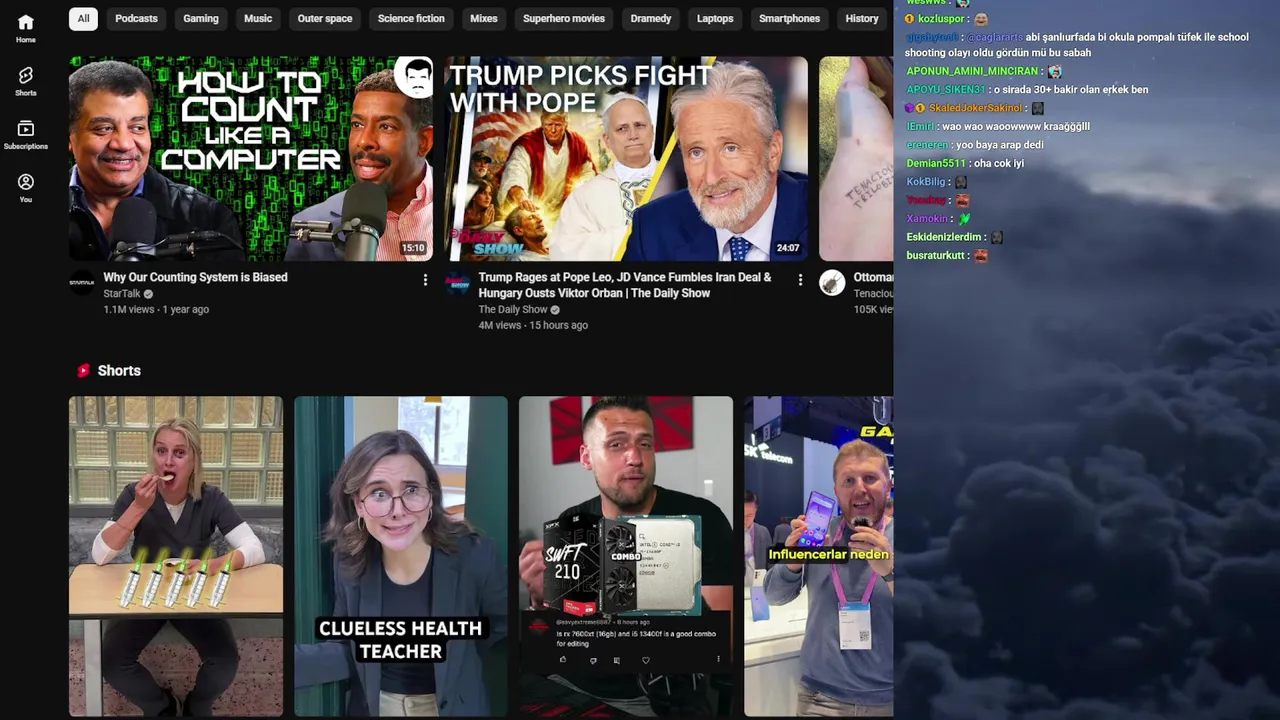The width and height of the screenshot is (1280, 720).
Task: Open the Home sidebar icon
Action: point(26,28)
